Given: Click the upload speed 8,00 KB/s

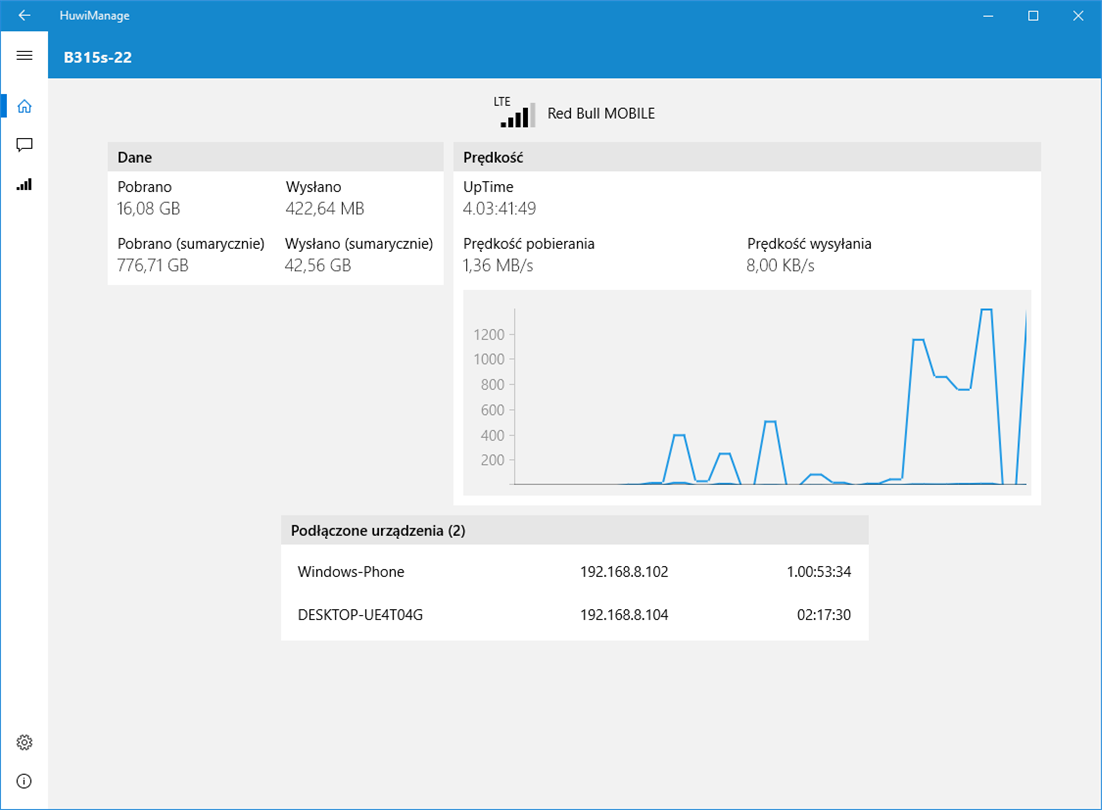Looking at the screenshot, I should point(780,266).
